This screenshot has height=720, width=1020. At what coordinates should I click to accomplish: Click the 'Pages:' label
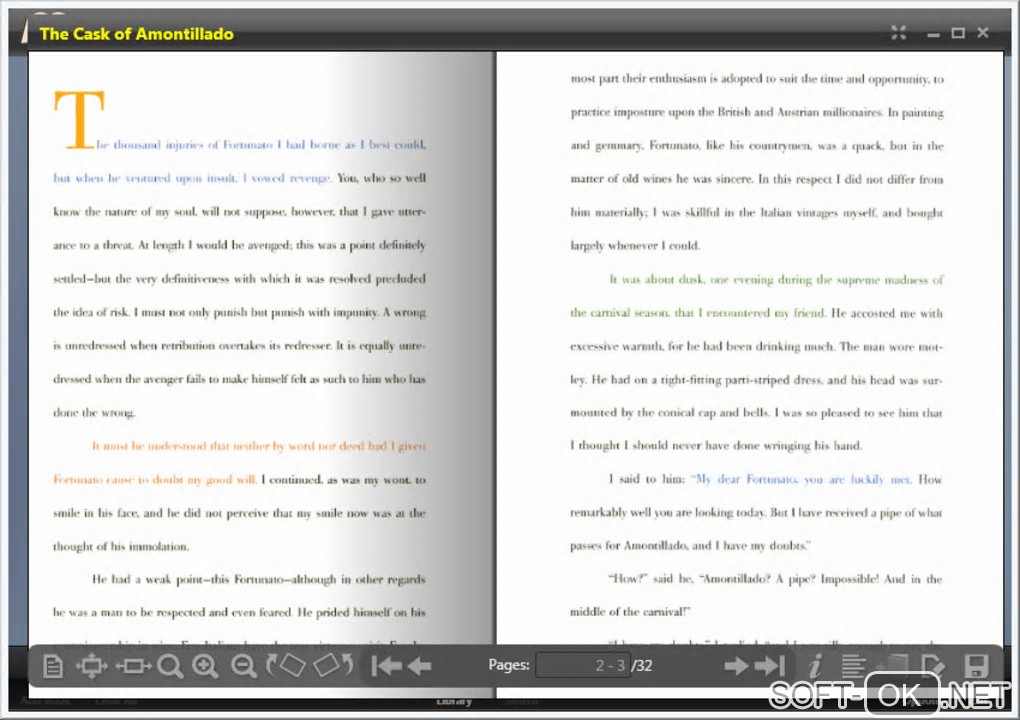[x=509, y=665]
